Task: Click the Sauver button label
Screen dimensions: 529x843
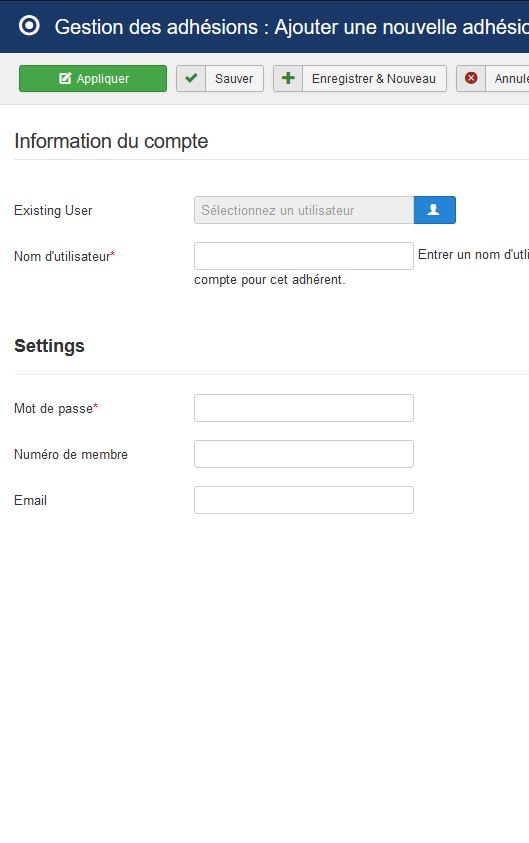Action: pyautogui.click(x=234, y=78)
